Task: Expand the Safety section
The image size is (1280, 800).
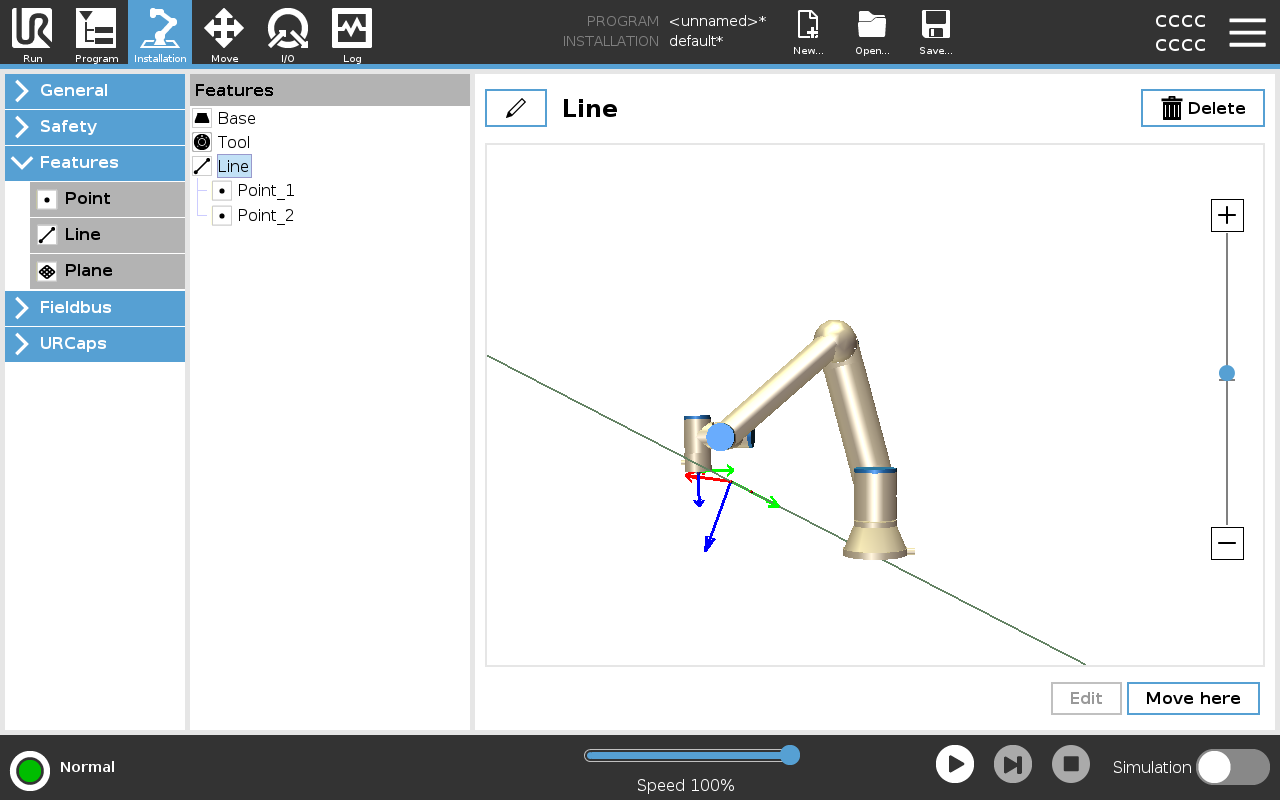Action: tap(95, 126)
